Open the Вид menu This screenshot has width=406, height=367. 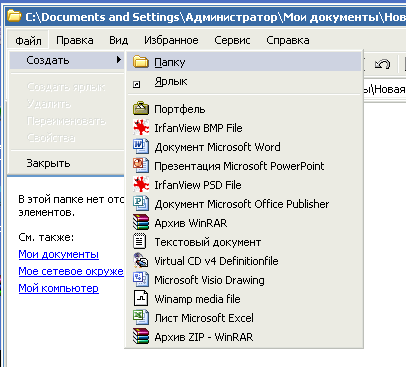pos(118,40)
